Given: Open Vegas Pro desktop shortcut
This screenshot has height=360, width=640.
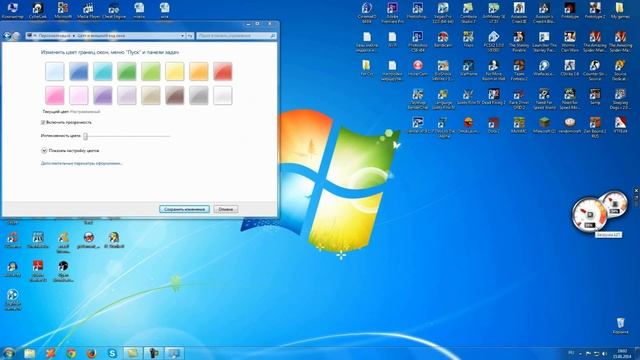Looking at the screenshot, I should (443, 12).
